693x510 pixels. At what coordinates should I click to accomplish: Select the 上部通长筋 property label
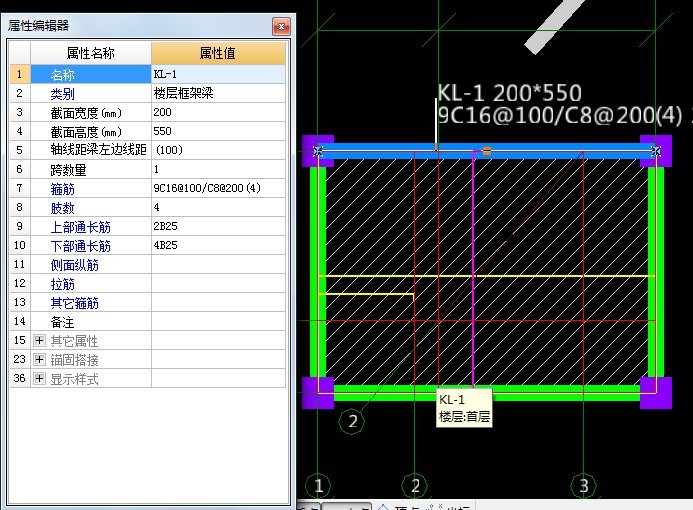click(80, 227)
